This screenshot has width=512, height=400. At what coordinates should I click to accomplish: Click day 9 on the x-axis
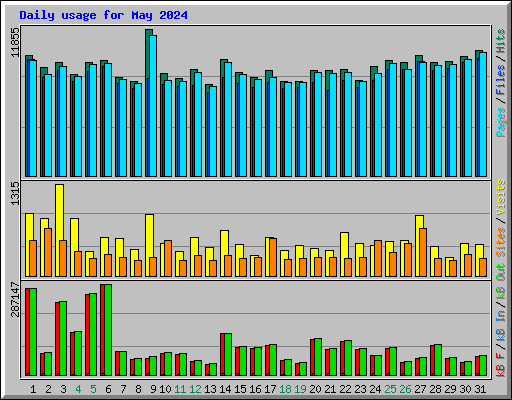153,389
